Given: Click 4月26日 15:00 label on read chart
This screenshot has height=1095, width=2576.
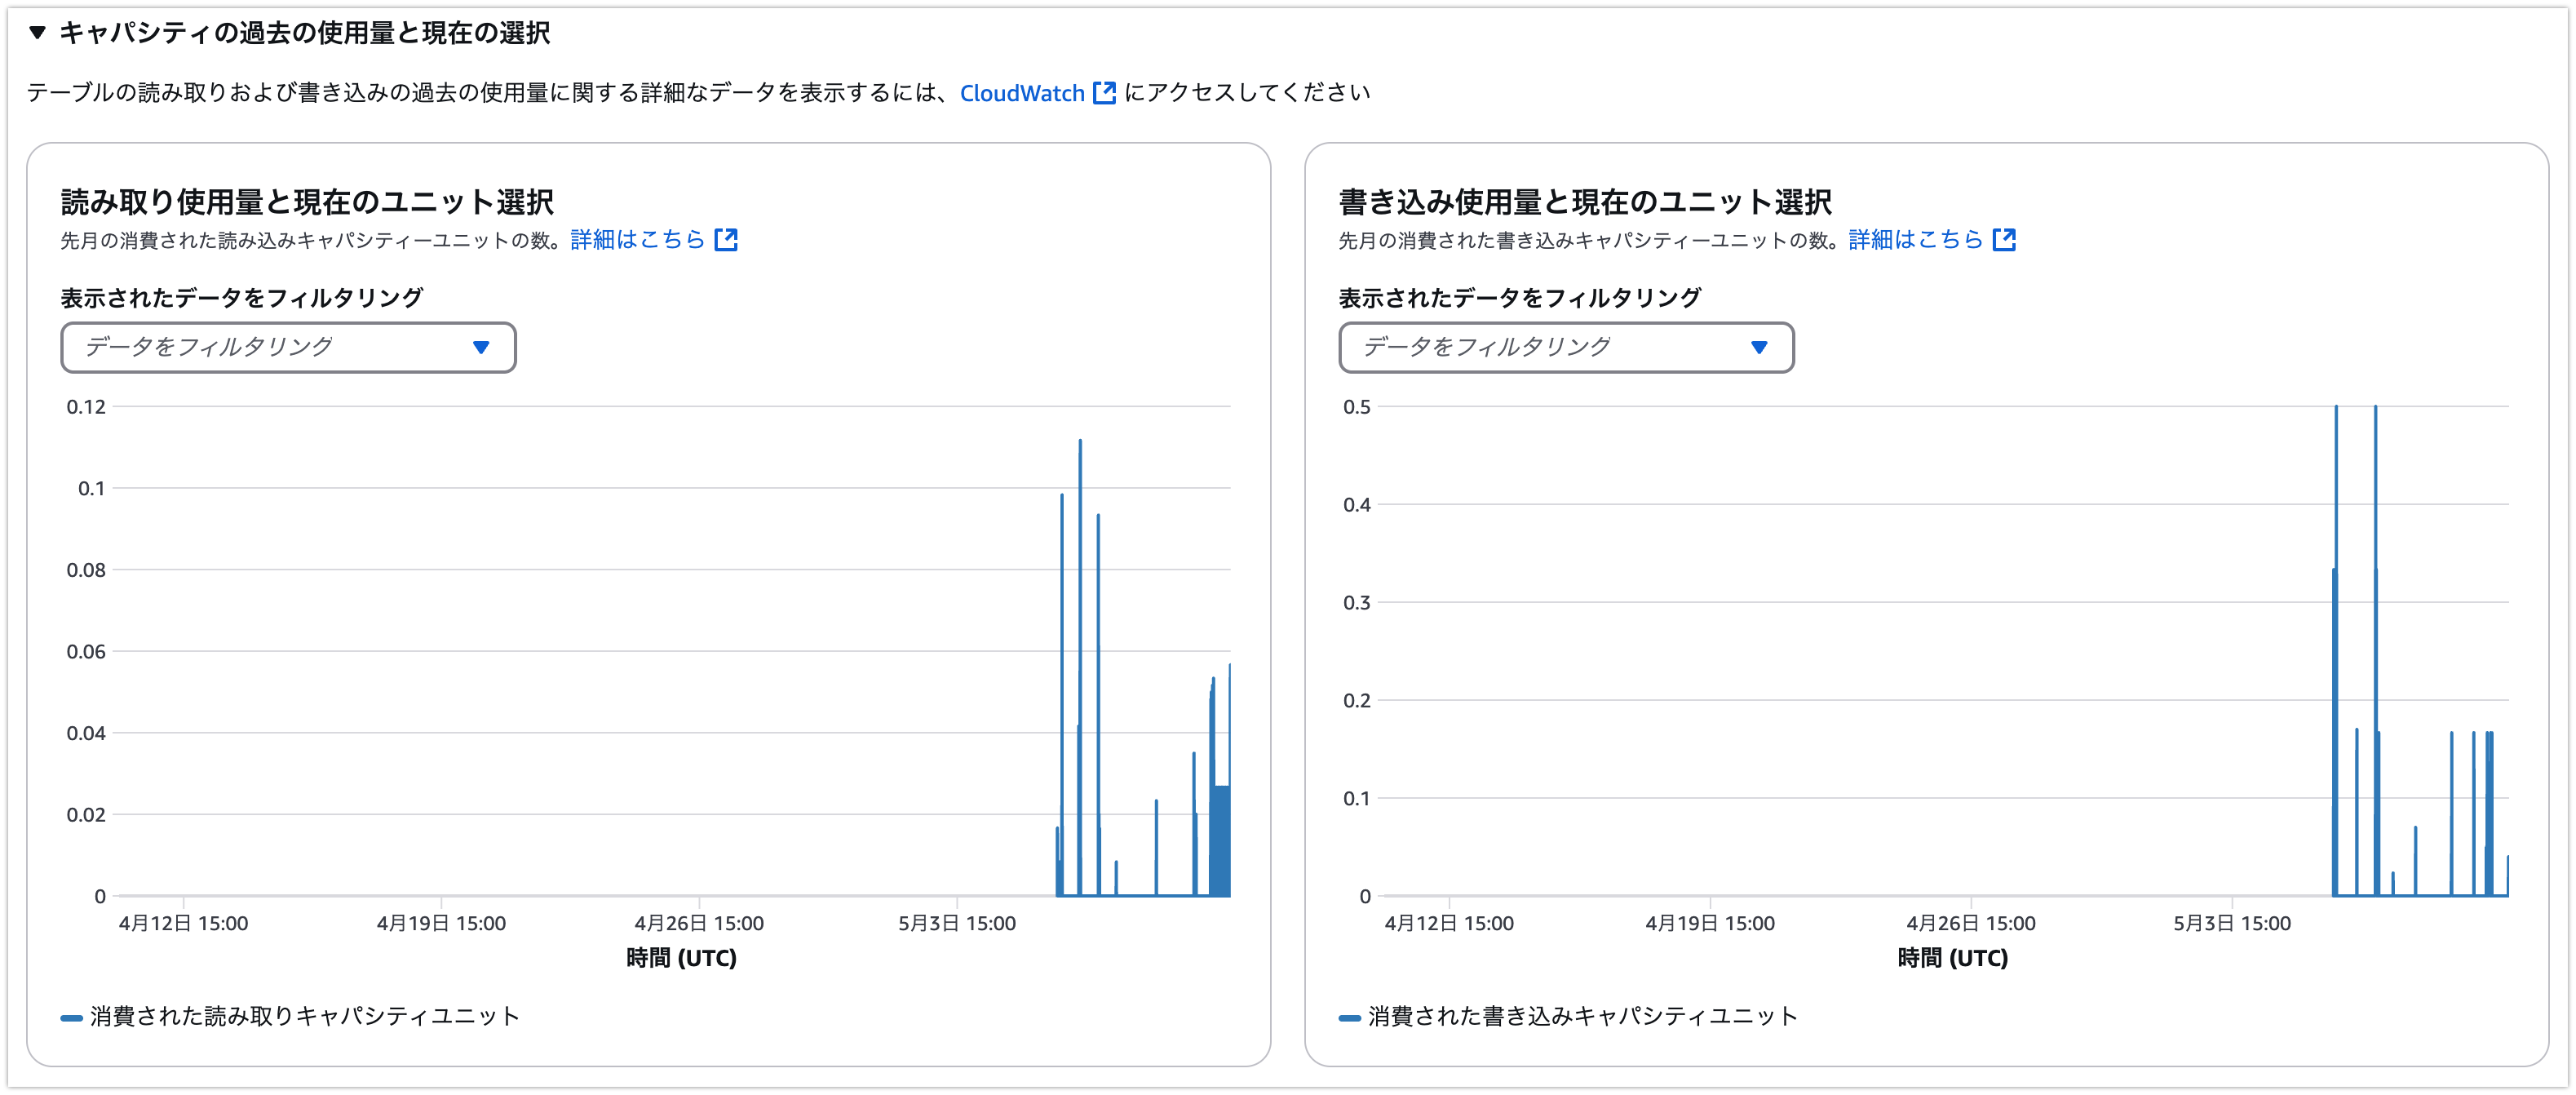Looking at the screenshot, I should pos(699,924).
